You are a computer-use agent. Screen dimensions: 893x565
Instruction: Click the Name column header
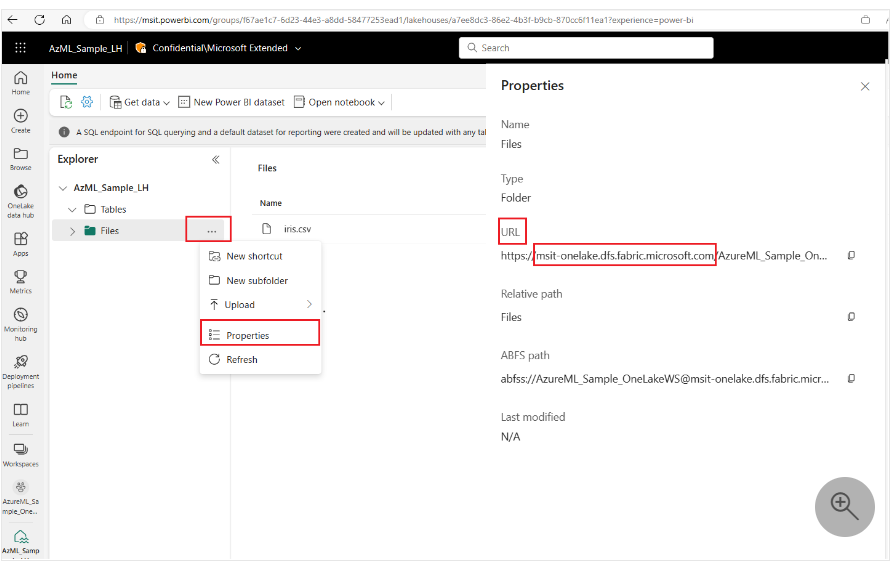point(271,203)
